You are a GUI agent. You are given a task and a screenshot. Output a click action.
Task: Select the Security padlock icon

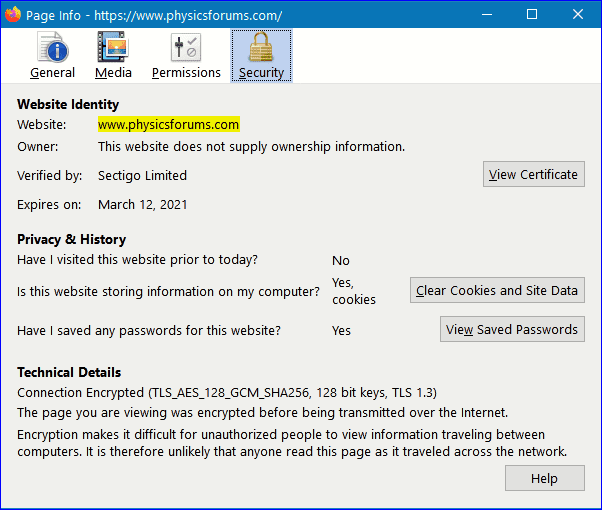tap(261, 55)
